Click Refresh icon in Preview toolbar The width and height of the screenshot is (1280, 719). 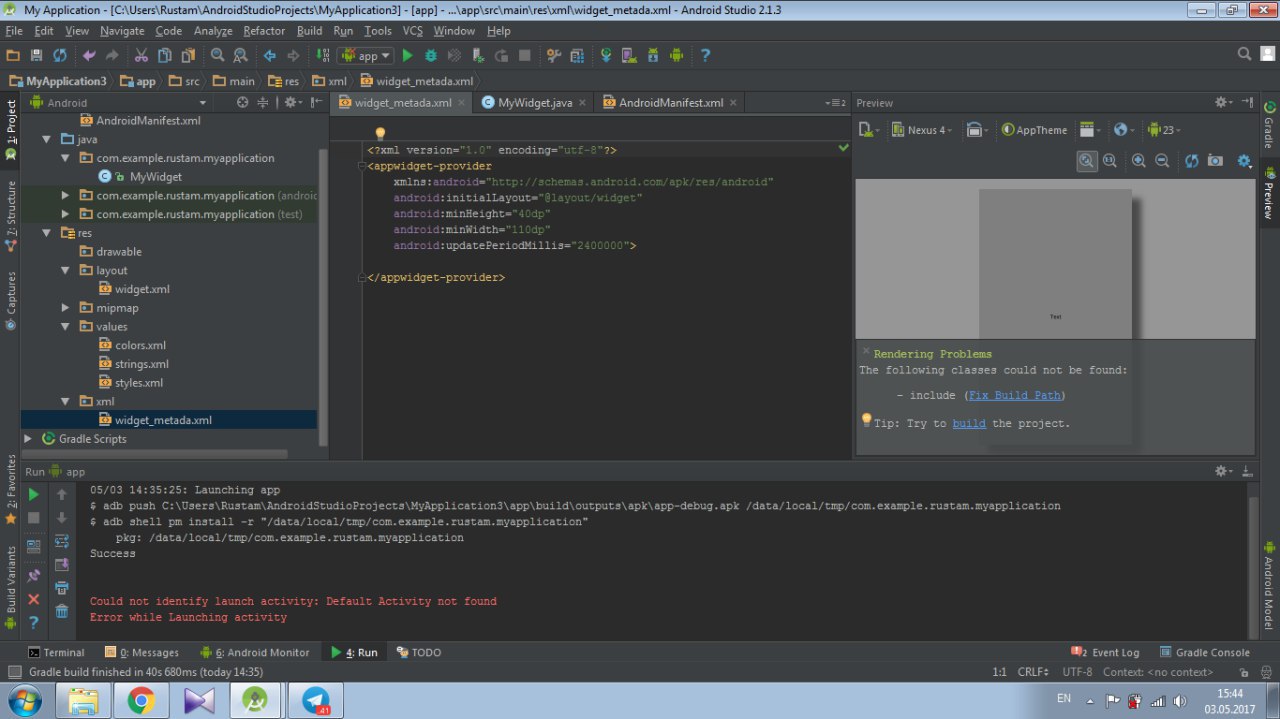tap(1191, 160)
